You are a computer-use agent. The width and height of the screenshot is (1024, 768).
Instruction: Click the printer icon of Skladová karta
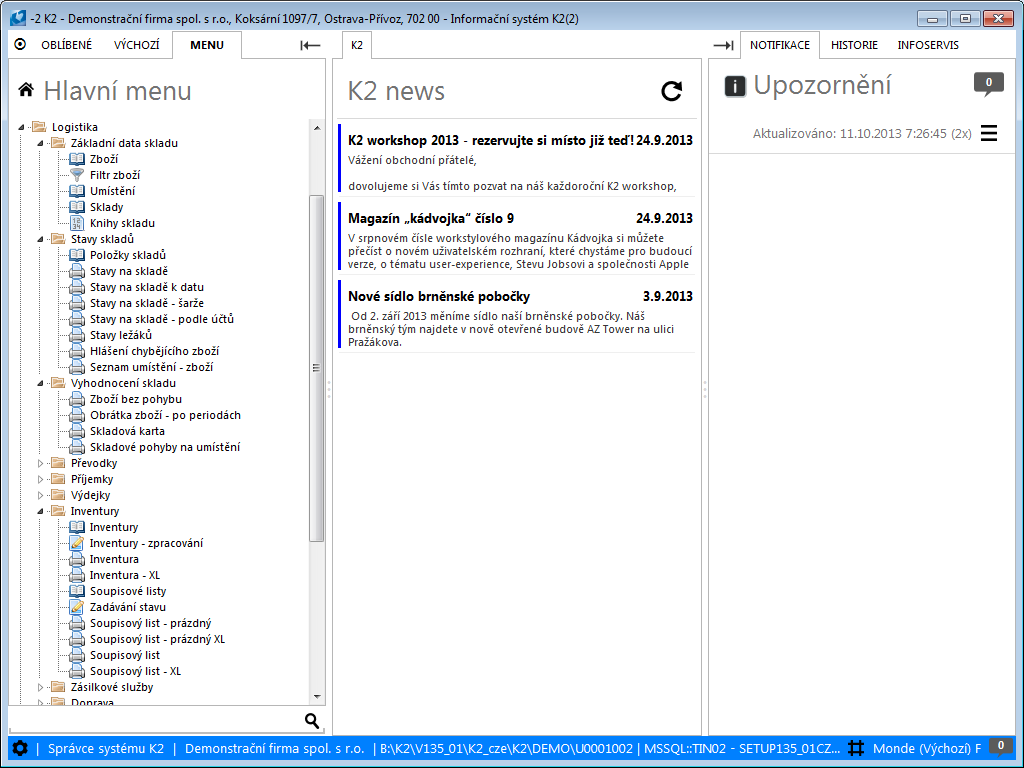(77, 431)
